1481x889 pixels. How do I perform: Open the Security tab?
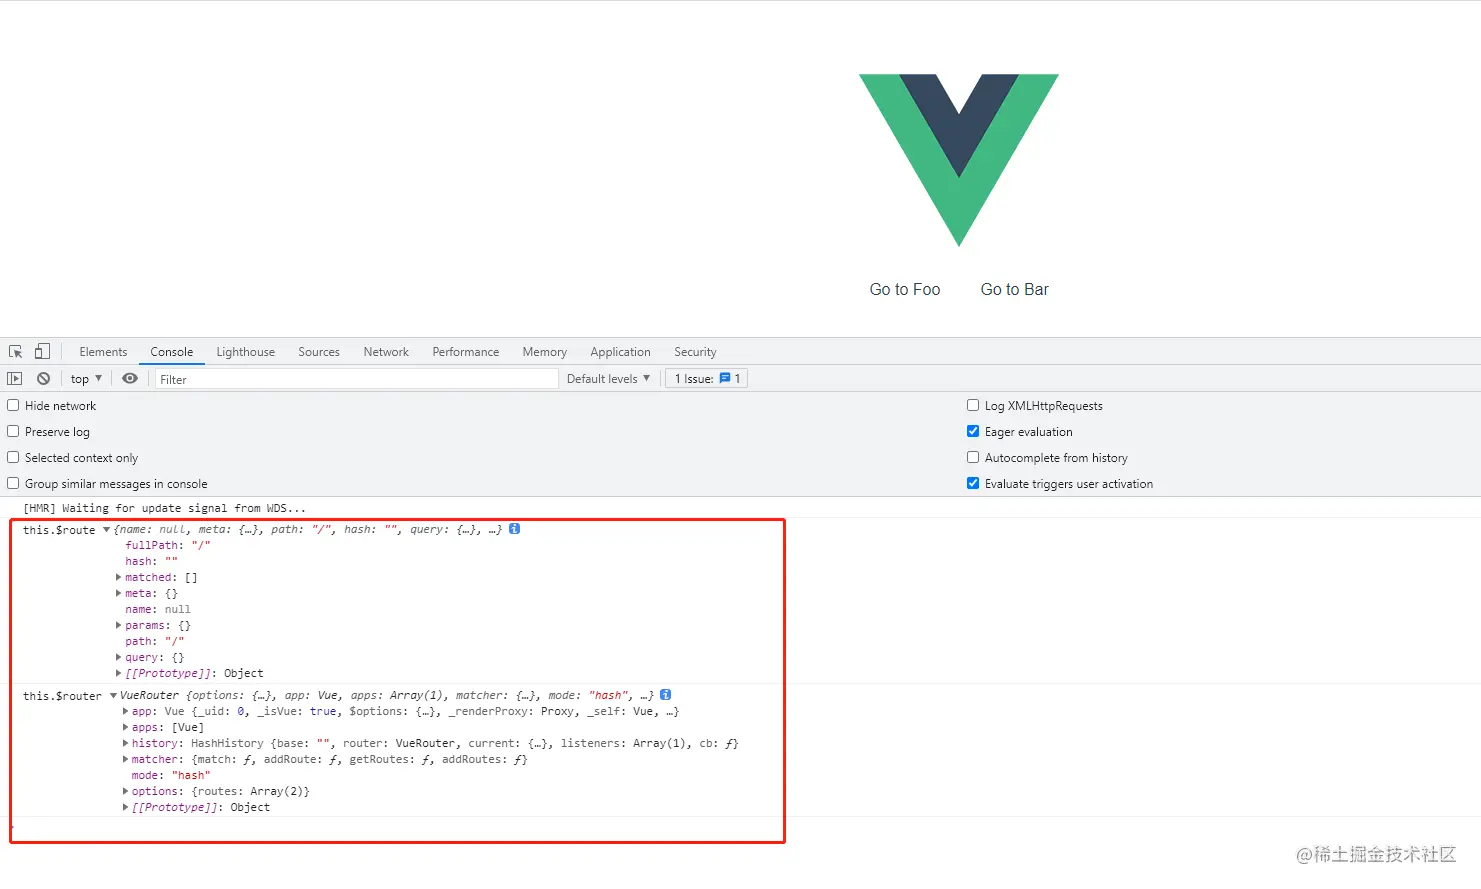pyautogui.click(x=695, y=352)
